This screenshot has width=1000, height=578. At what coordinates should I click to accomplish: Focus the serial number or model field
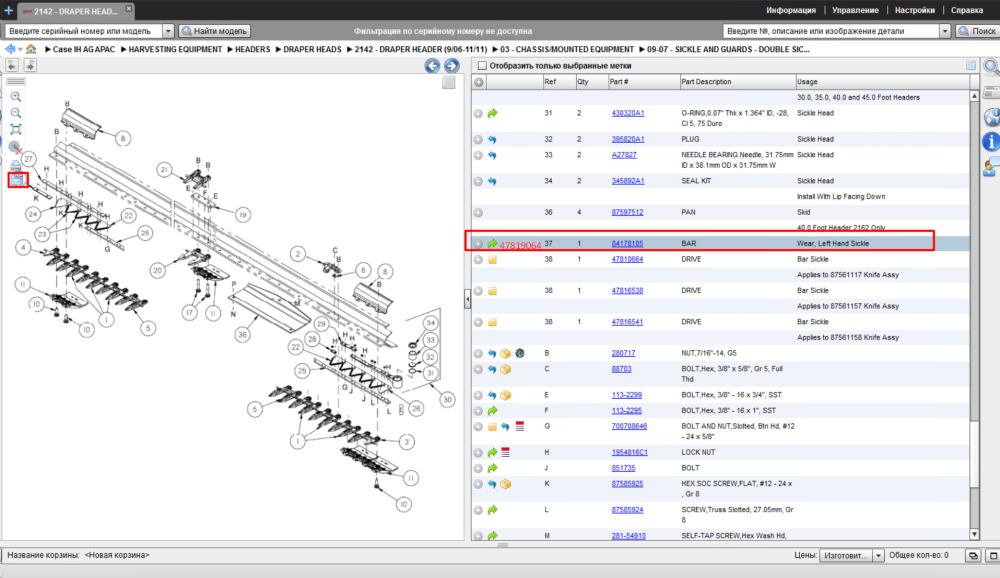(84, 31)
